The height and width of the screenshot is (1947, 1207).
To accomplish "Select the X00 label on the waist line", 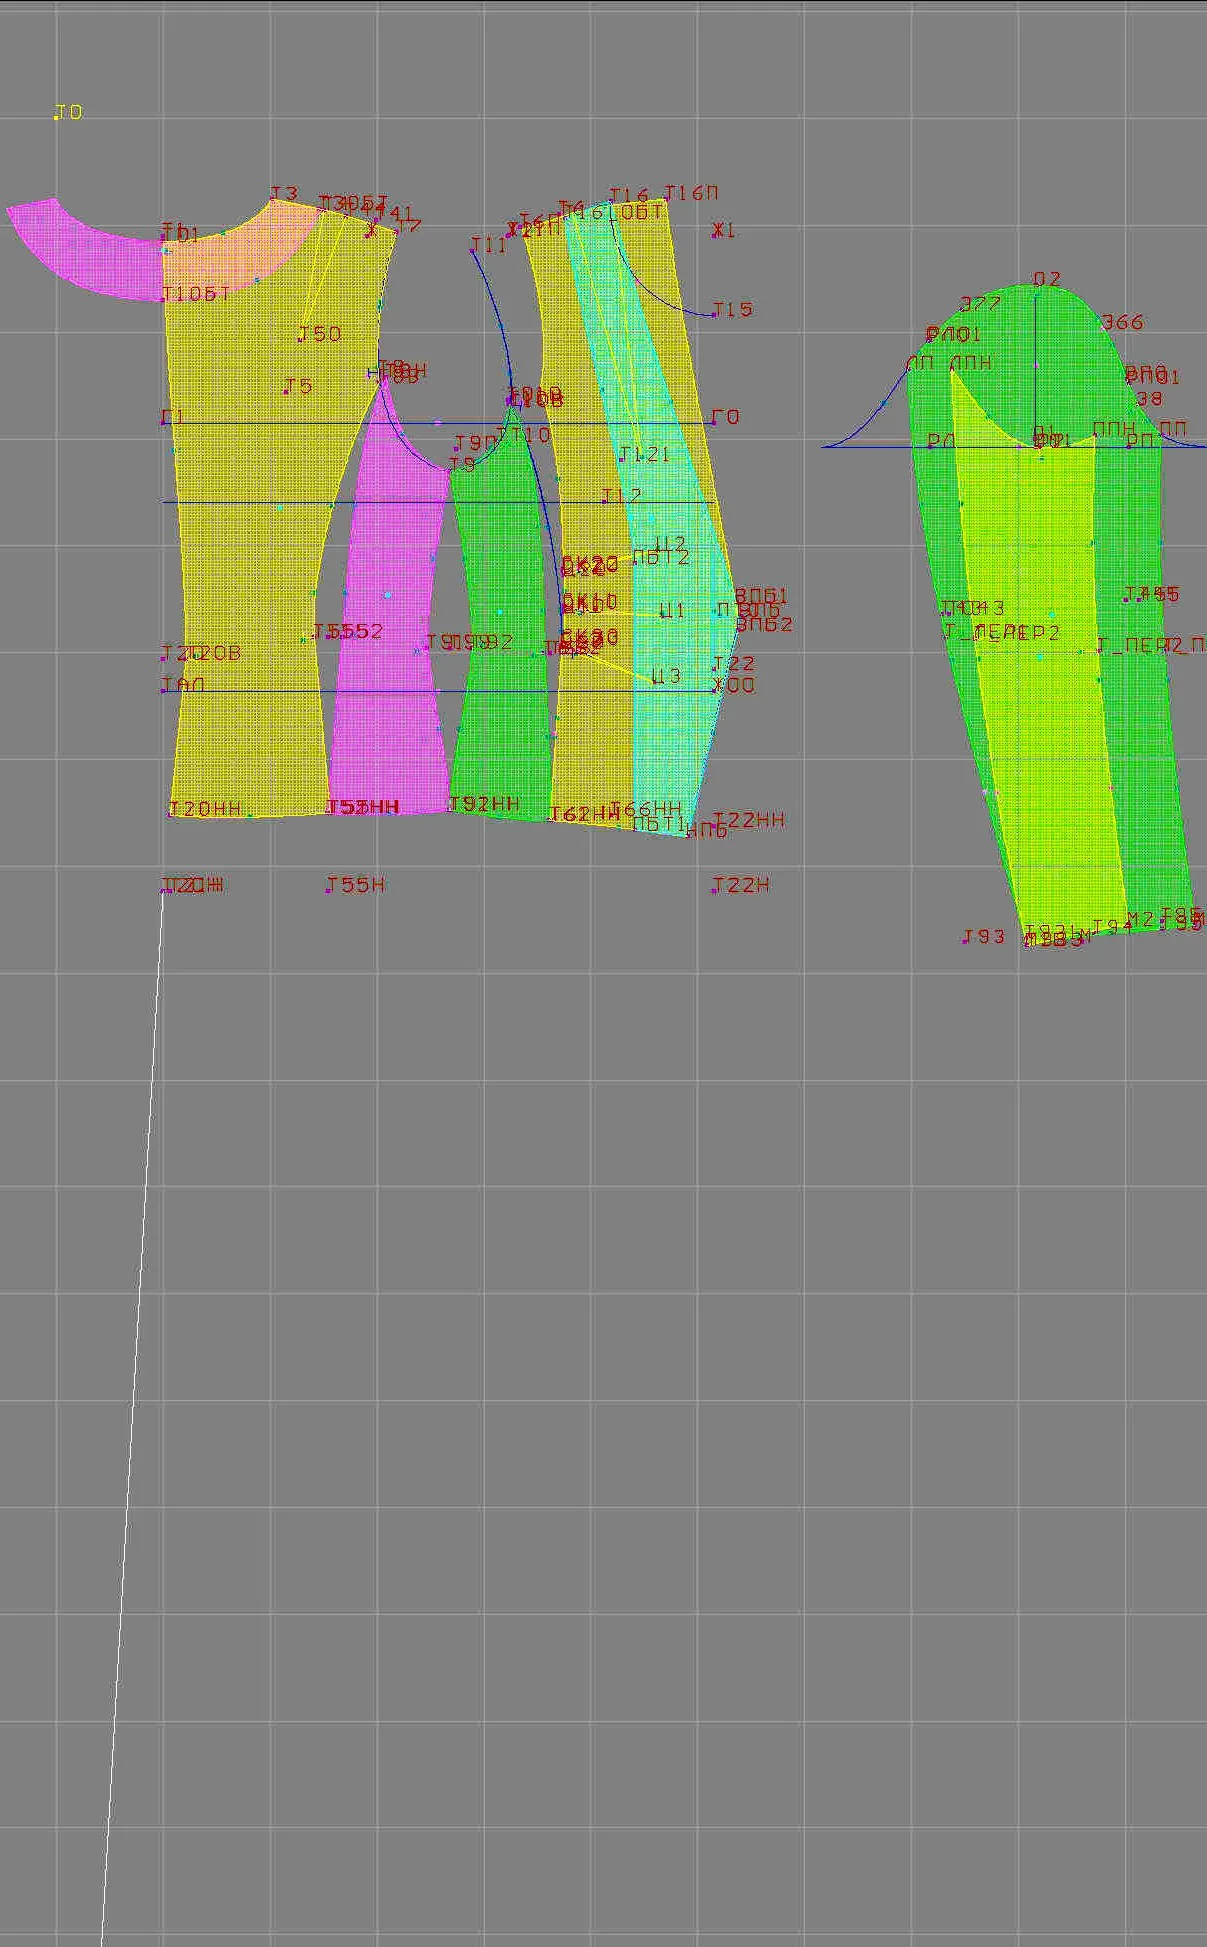I will click(735, 686).
